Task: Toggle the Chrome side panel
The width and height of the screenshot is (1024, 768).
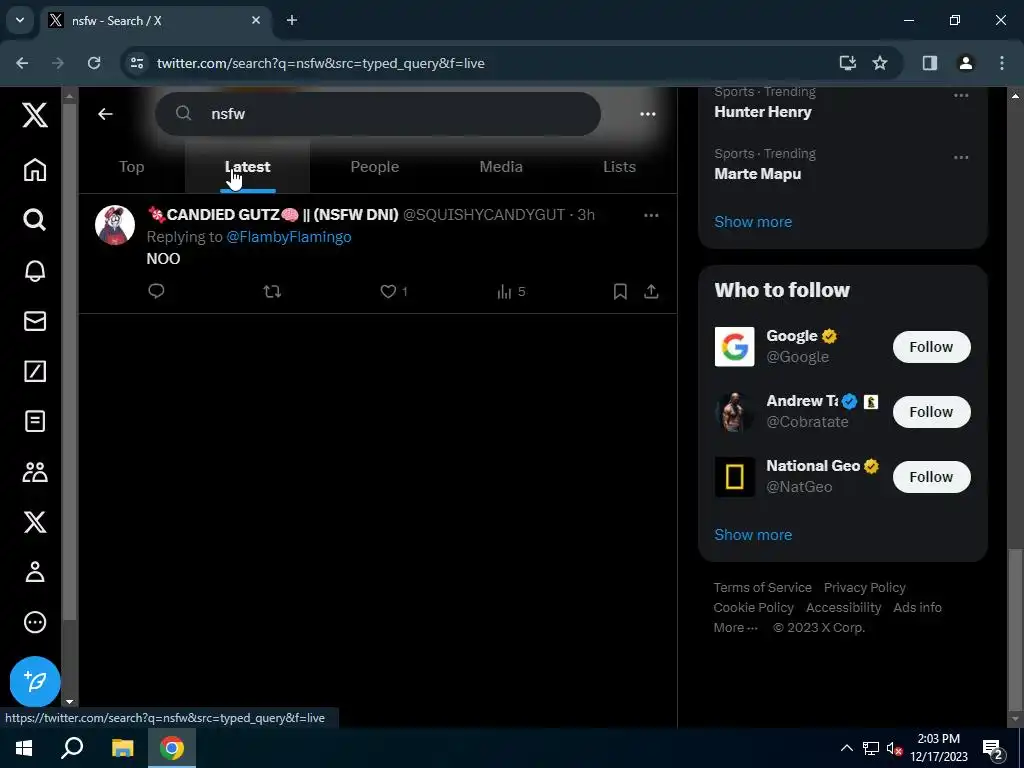Action: tap(929, 63)
